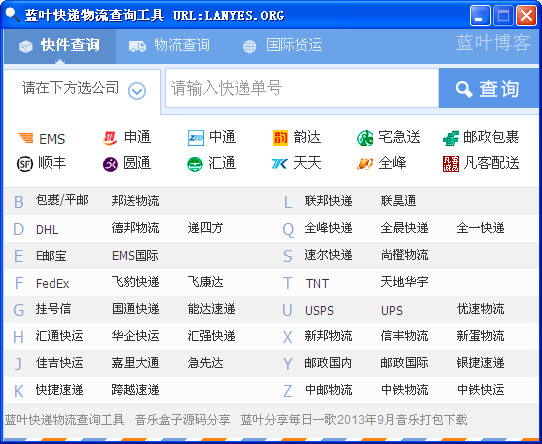Choose the 顺丰 SF logo icon
The image size is (542, 444).
point(25,164)
